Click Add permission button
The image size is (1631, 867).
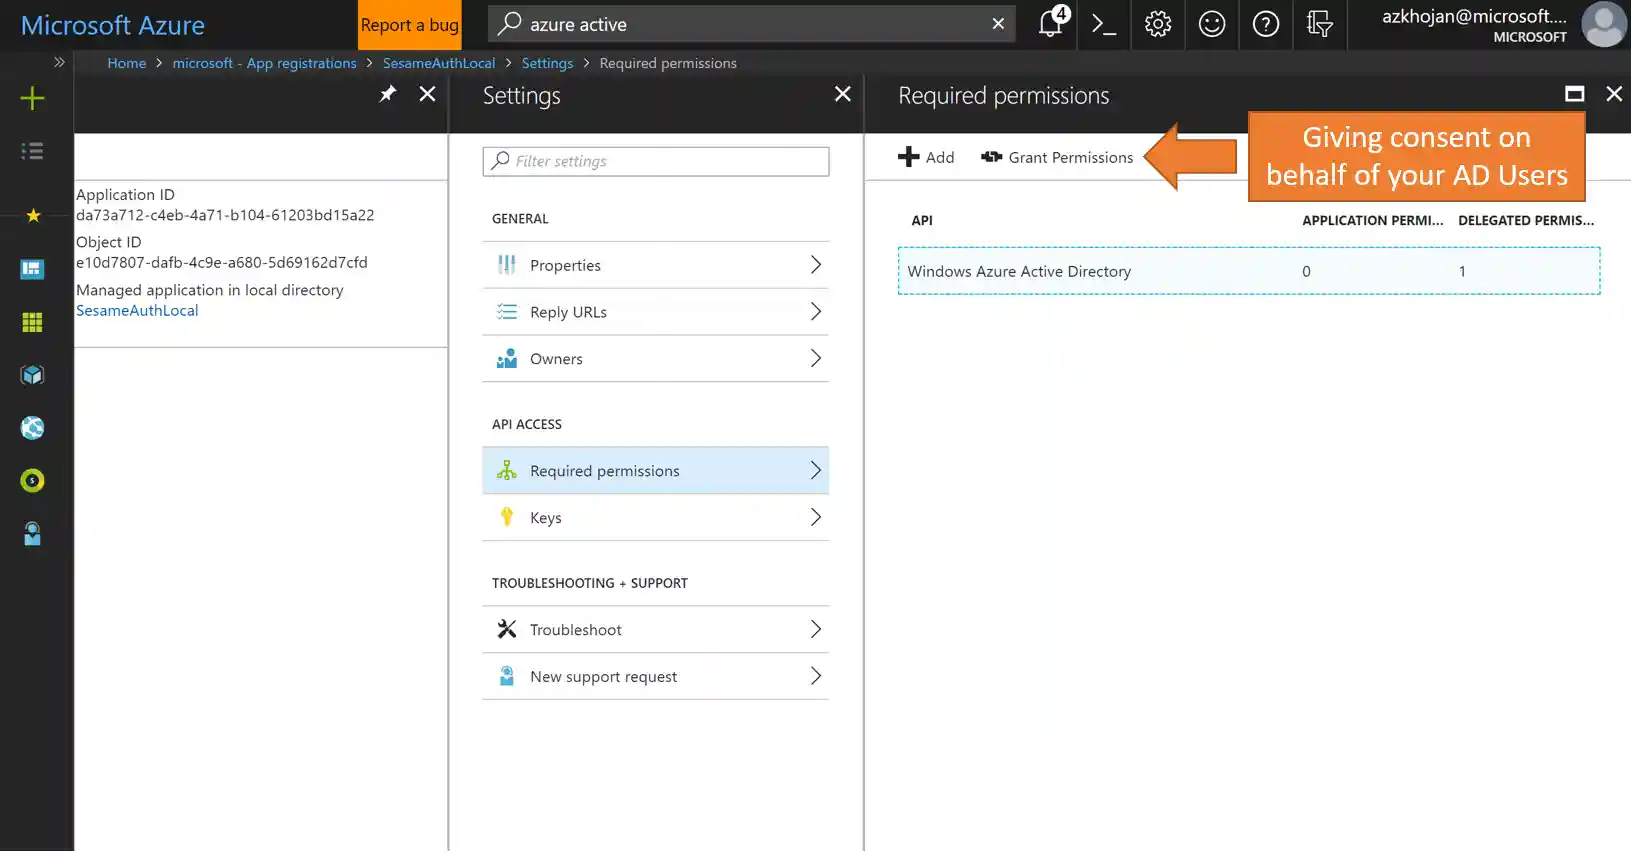pyautogui.click(x=926, y=157)
